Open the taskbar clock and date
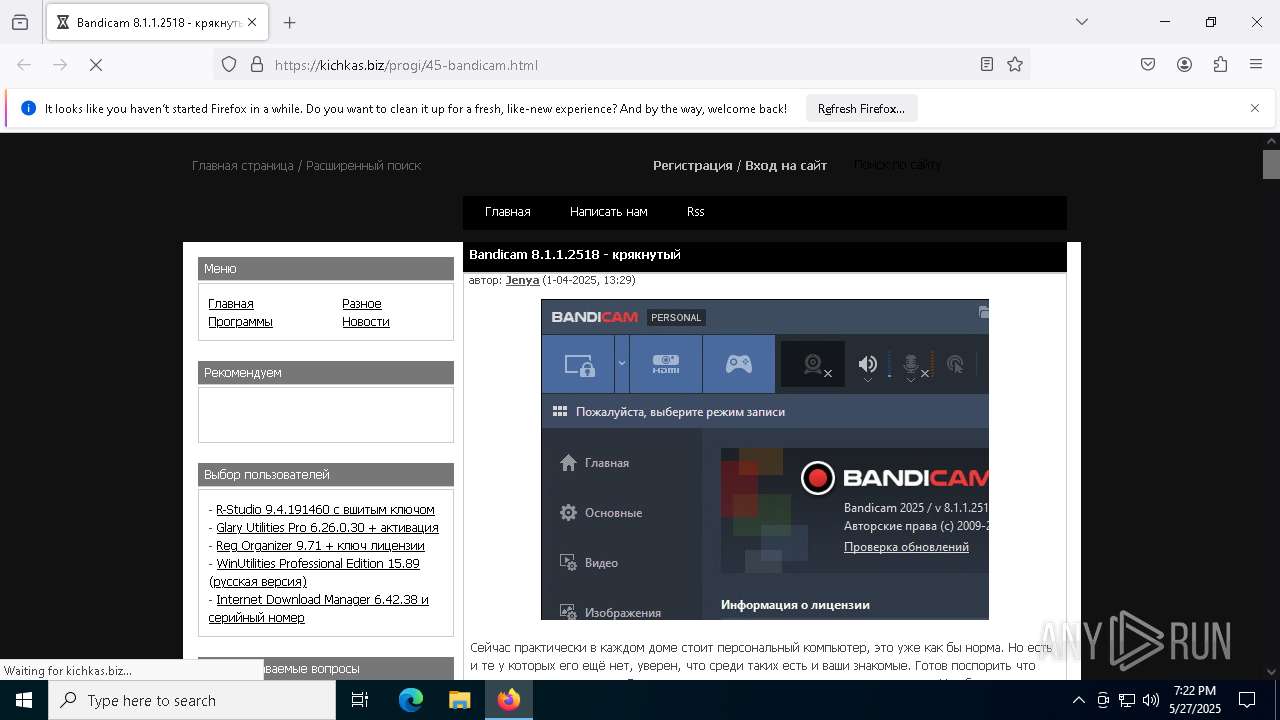The height and width of the screenshot is (720, 1280). pos(1195,700)
